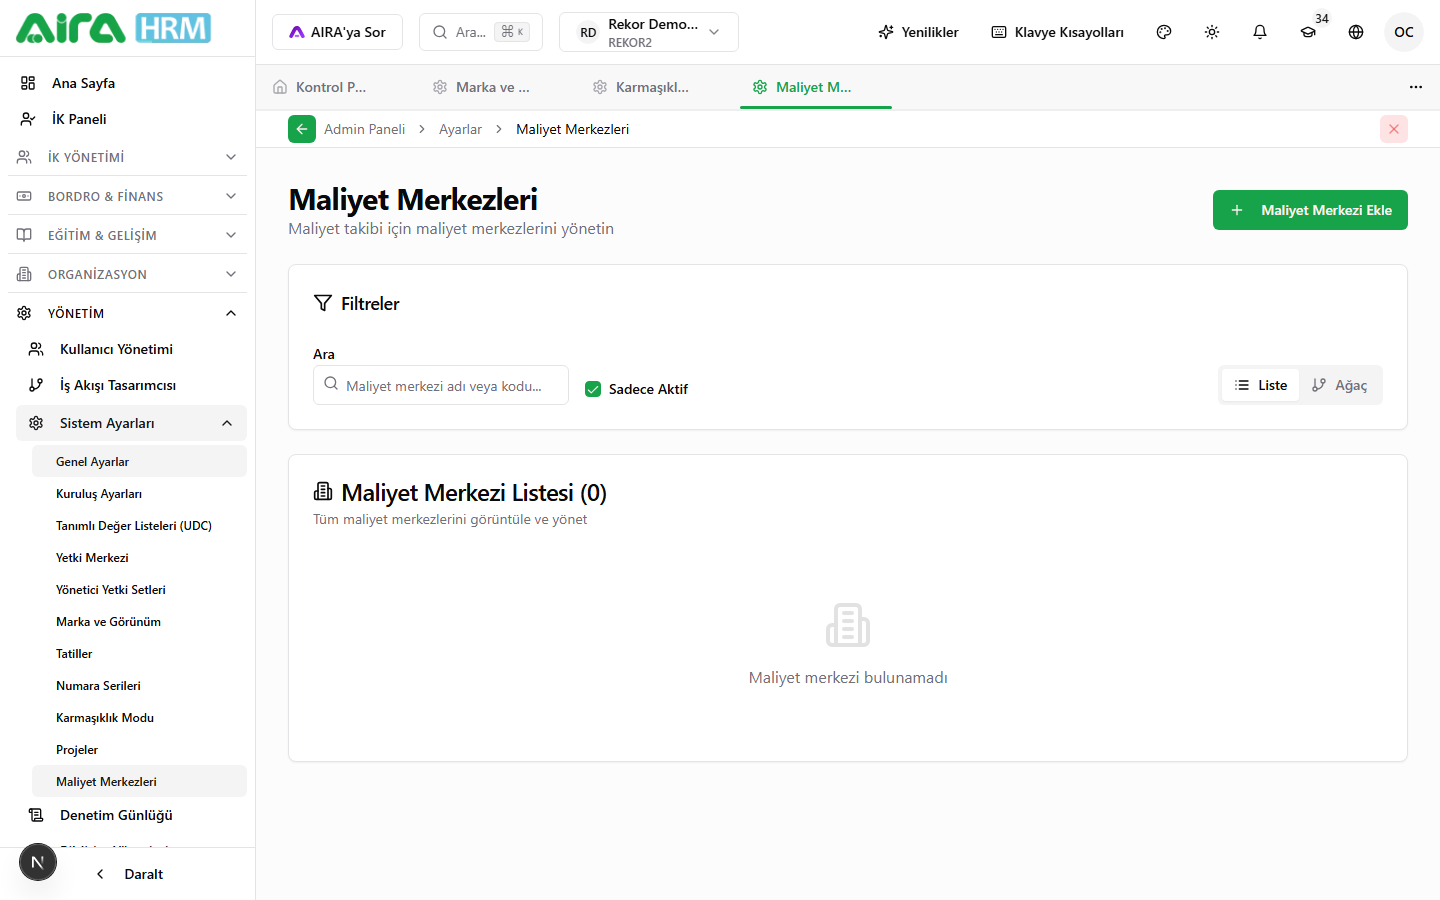Image resolution: width=1440 pixels, height=900 pixels.
Task: Expand ORGANİZASYON section
Action: point(127,274)
